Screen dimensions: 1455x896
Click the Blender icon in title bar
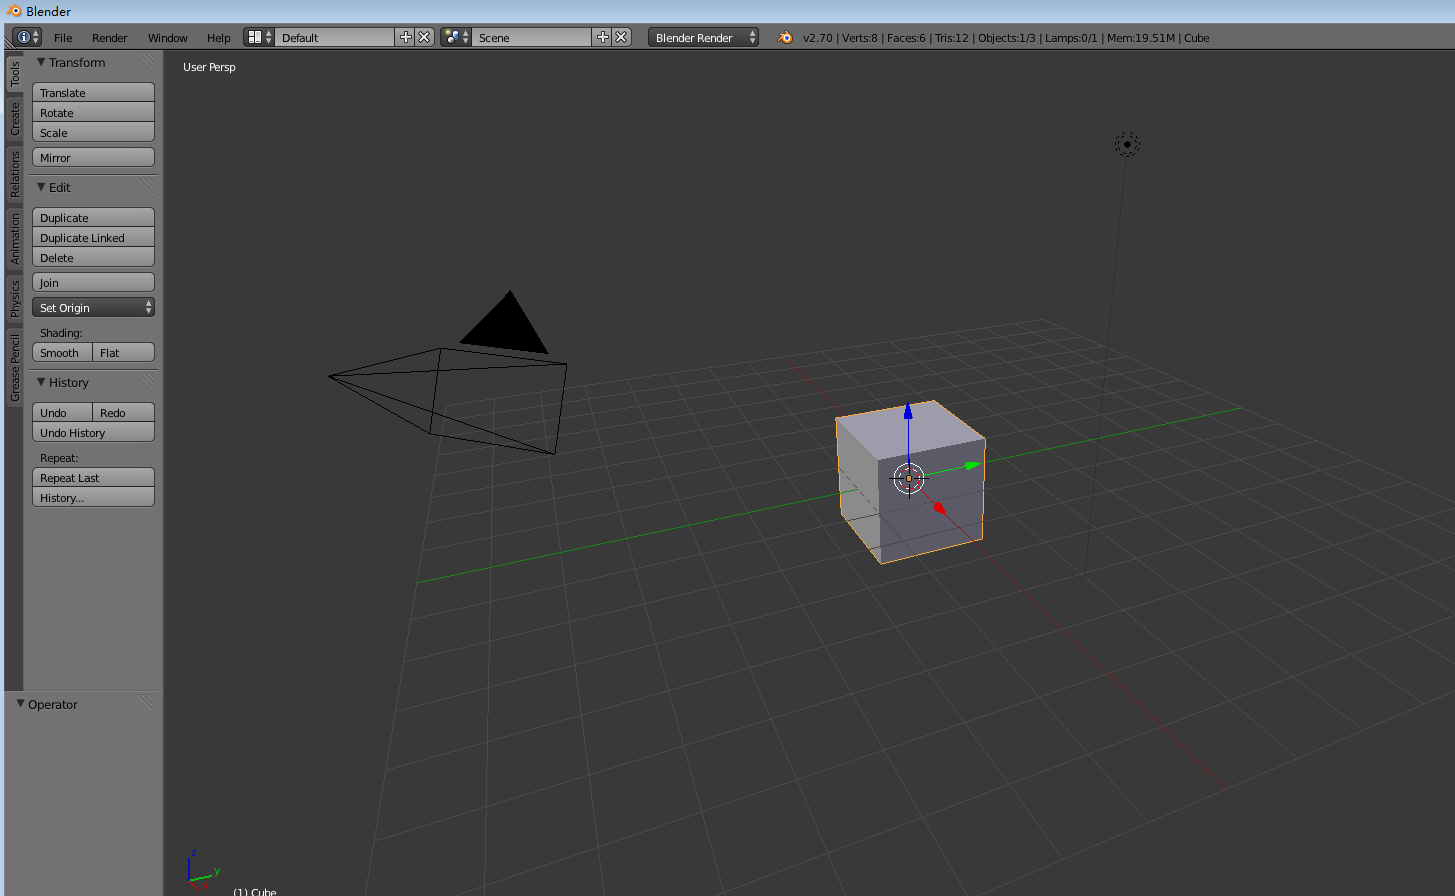[13, 11]
